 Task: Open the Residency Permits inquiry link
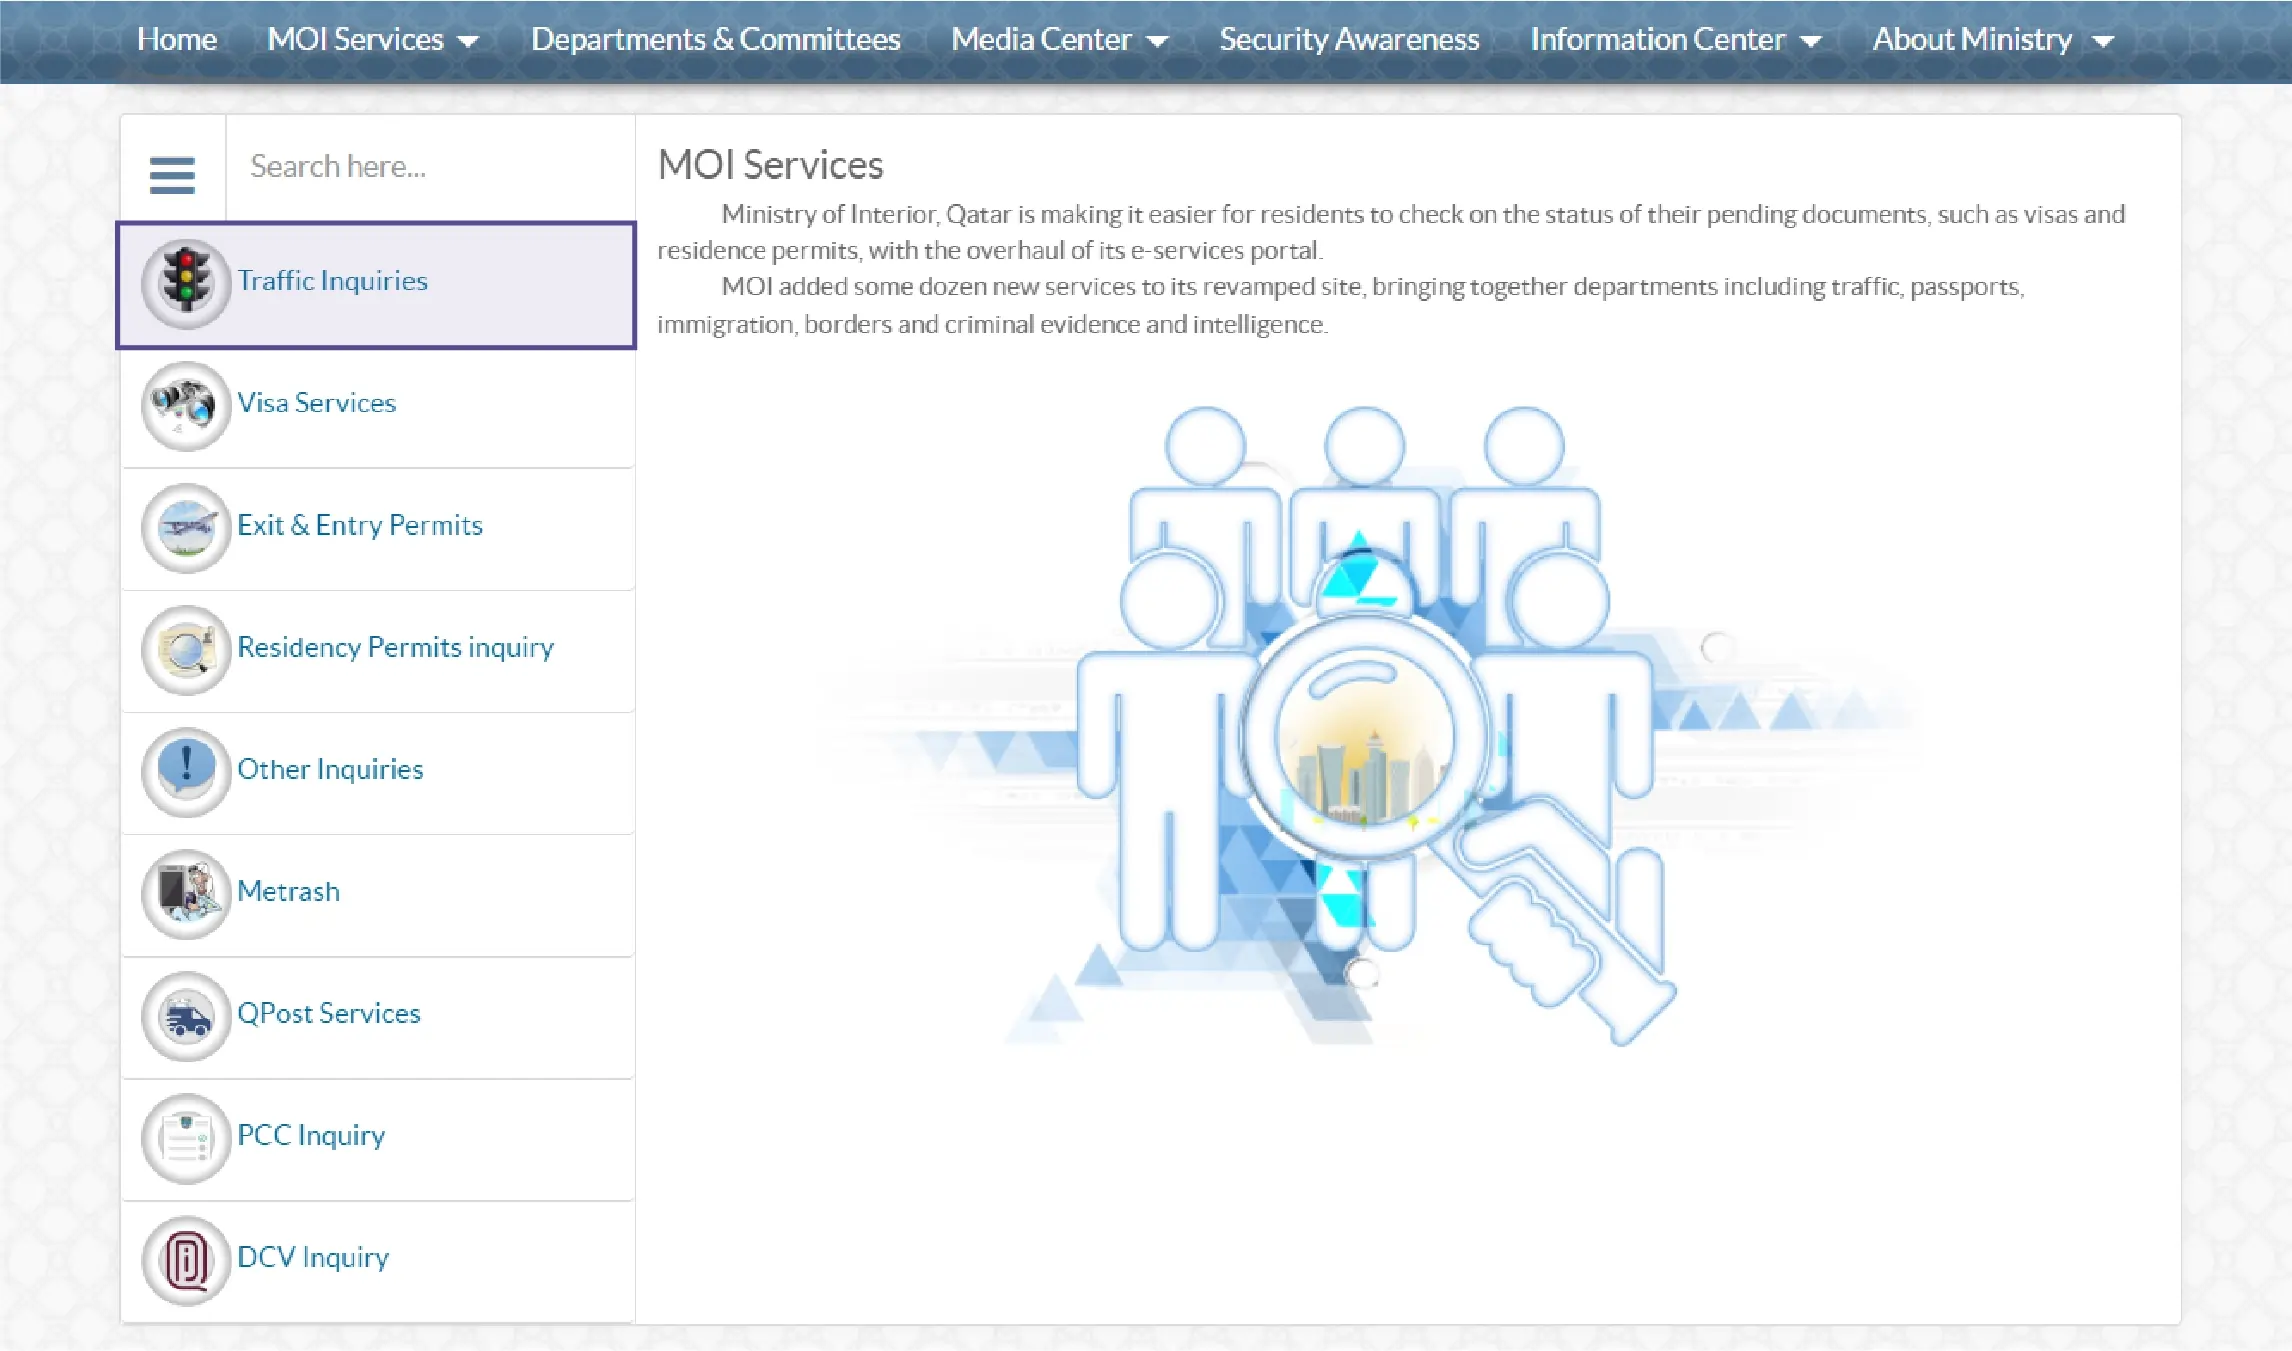395,648
